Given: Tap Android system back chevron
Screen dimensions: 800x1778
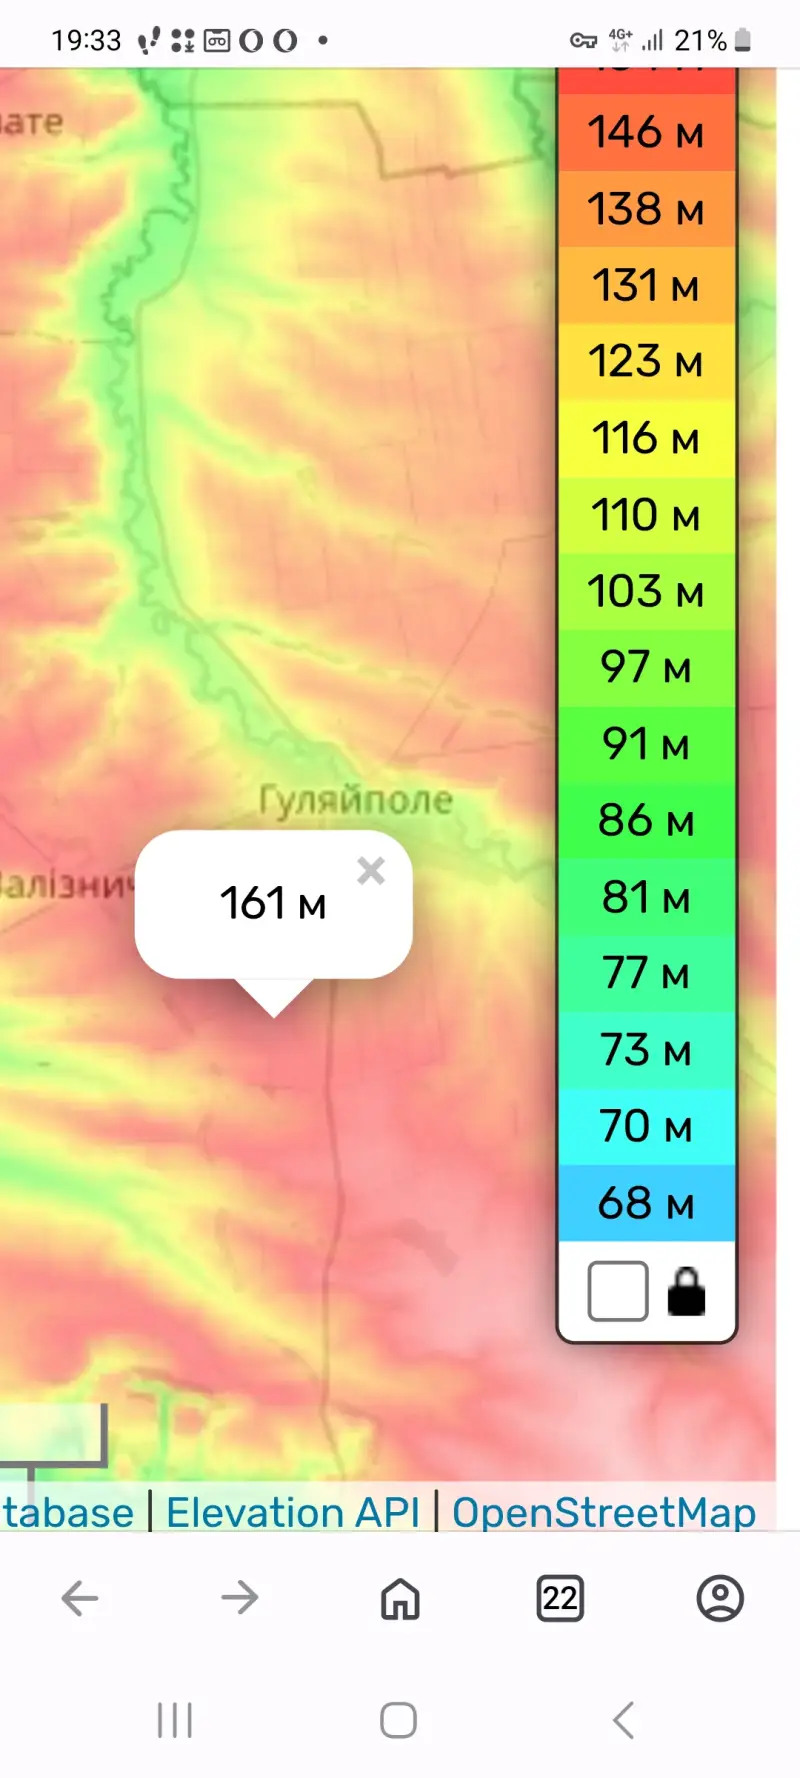Looking at the screenshot, I should coord(623,1720).
